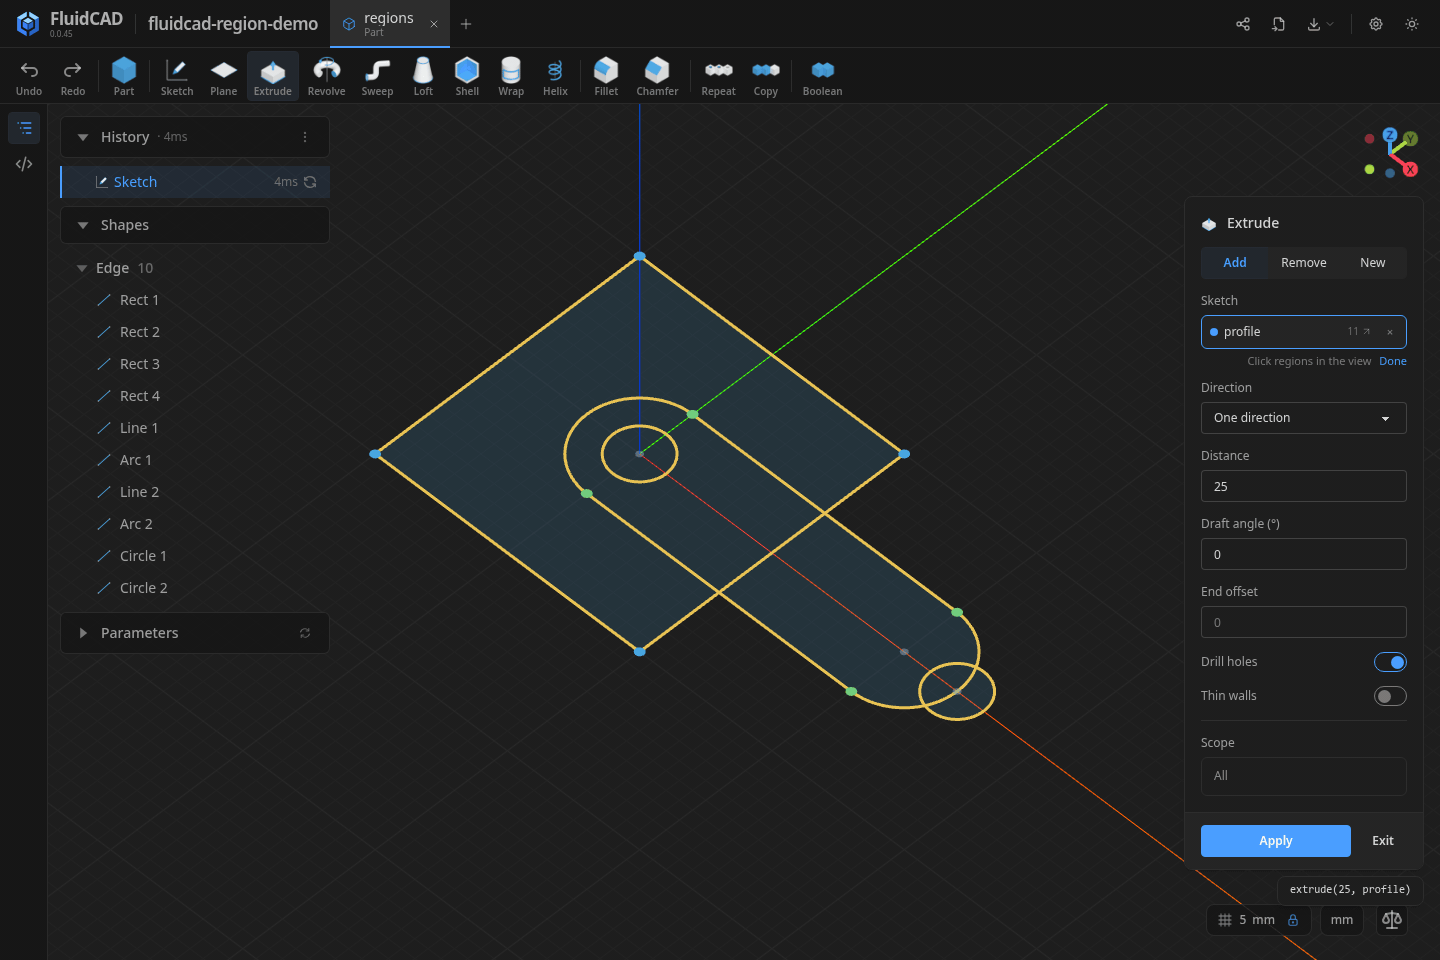Switch to the Remove extrude mode

pos(1304,263)
